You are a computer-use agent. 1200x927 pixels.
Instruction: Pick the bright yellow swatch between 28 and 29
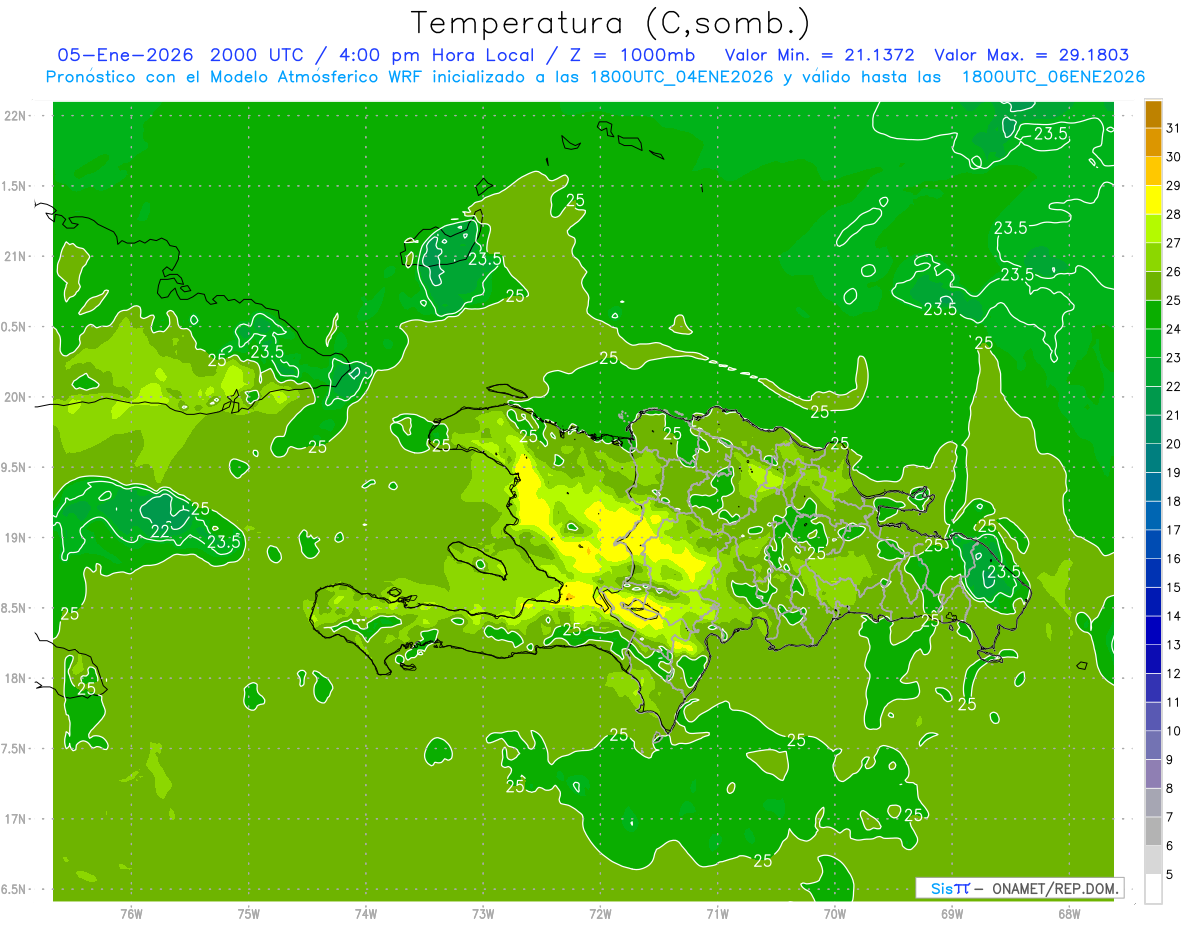[x=1153, y=200]
